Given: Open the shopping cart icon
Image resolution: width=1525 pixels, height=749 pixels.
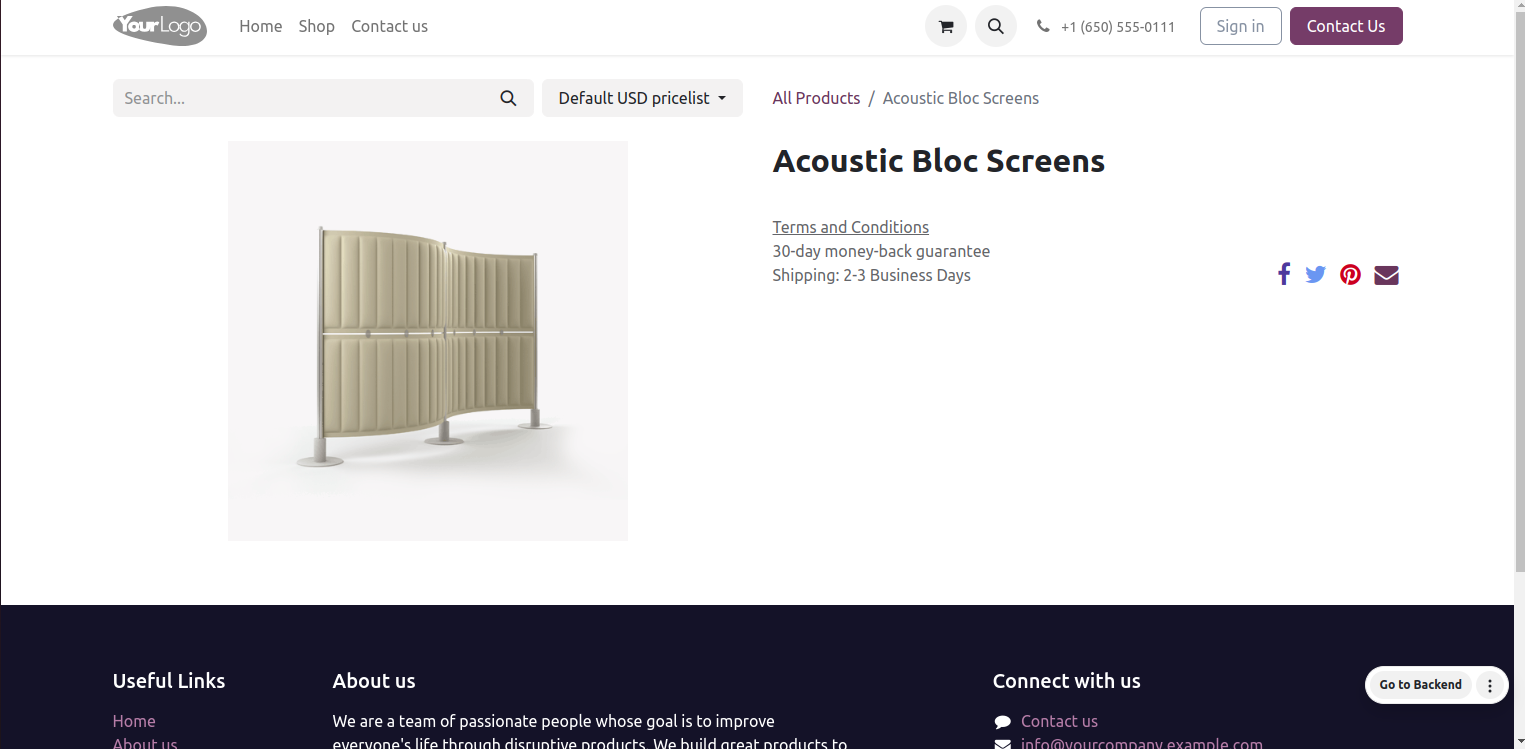Looking at the screenshot, I should (945, 26).
